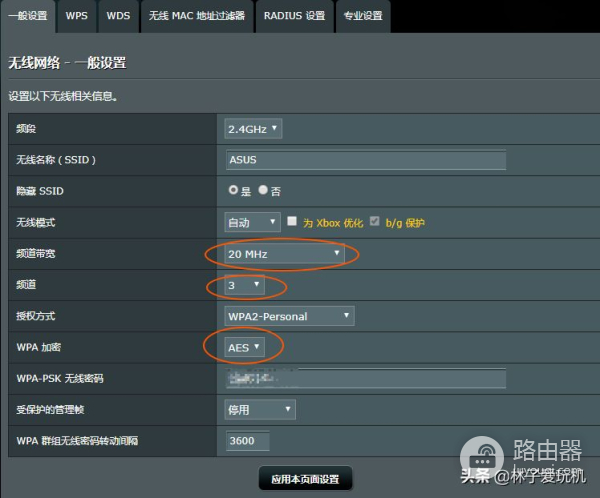Screen dimensions: 600x498
Task: Click the 无线名称 (SSID) row label
Action: pyautogui.click(x=56, y=160)
